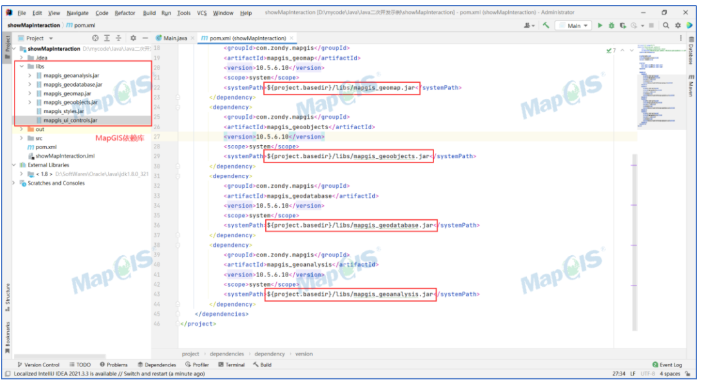Open the Refactor menu
The height and width of the screenshot is (381, 701).
pos(125,13)
